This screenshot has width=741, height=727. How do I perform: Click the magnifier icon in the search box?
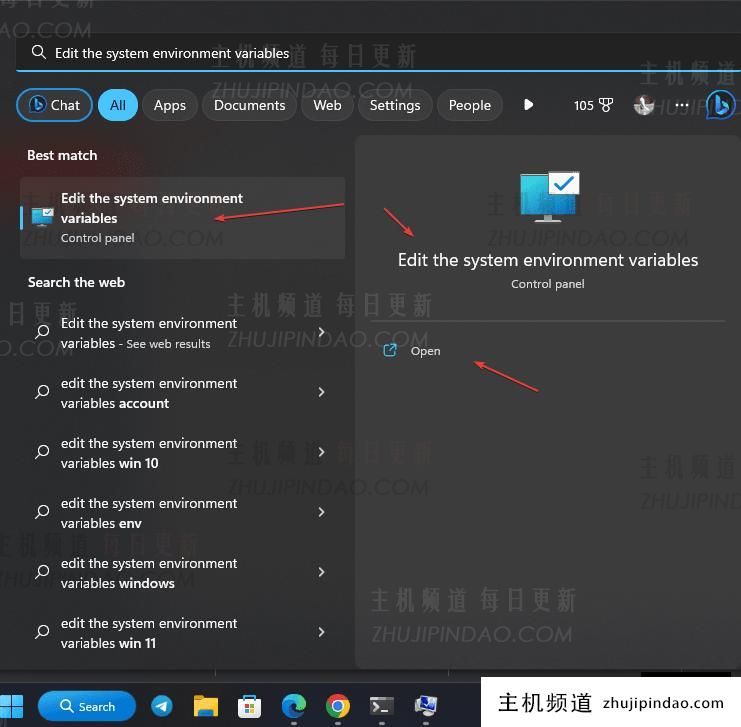(x=39, y=52)
